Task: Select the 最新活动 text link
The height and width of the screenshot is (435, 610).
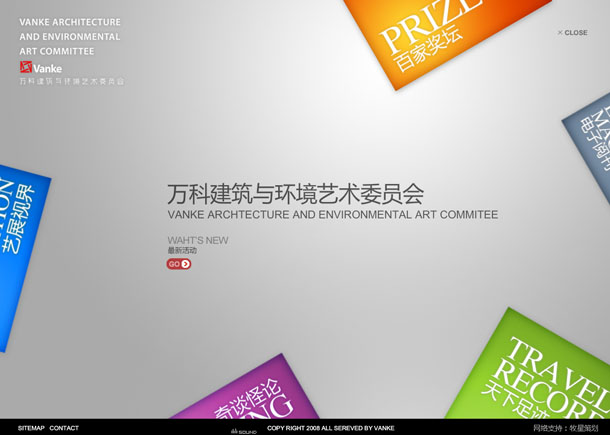Action: [182, 251]
